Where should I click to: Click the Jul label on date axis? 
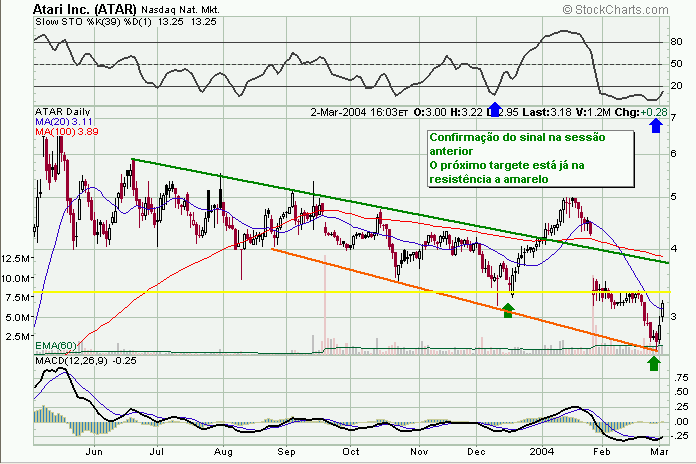tap(156, 452)
